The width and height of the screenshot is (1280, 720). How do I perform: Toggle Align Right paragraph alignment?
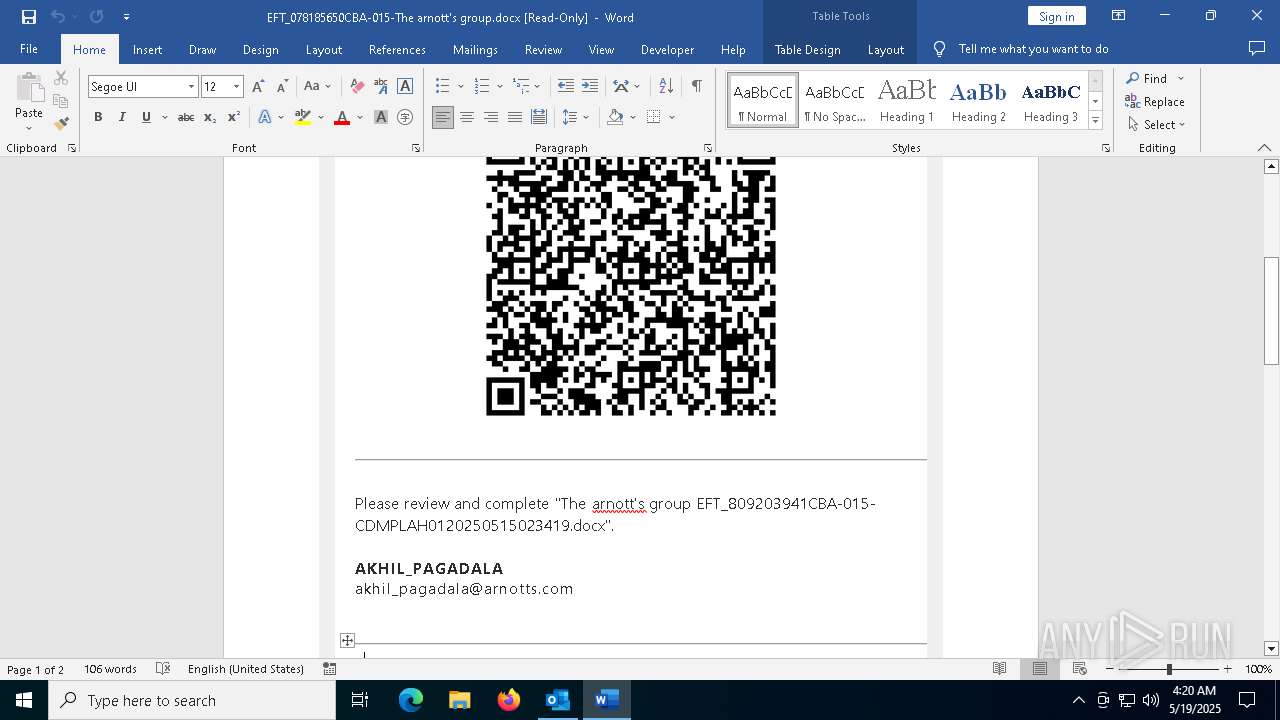click(491, 117)
